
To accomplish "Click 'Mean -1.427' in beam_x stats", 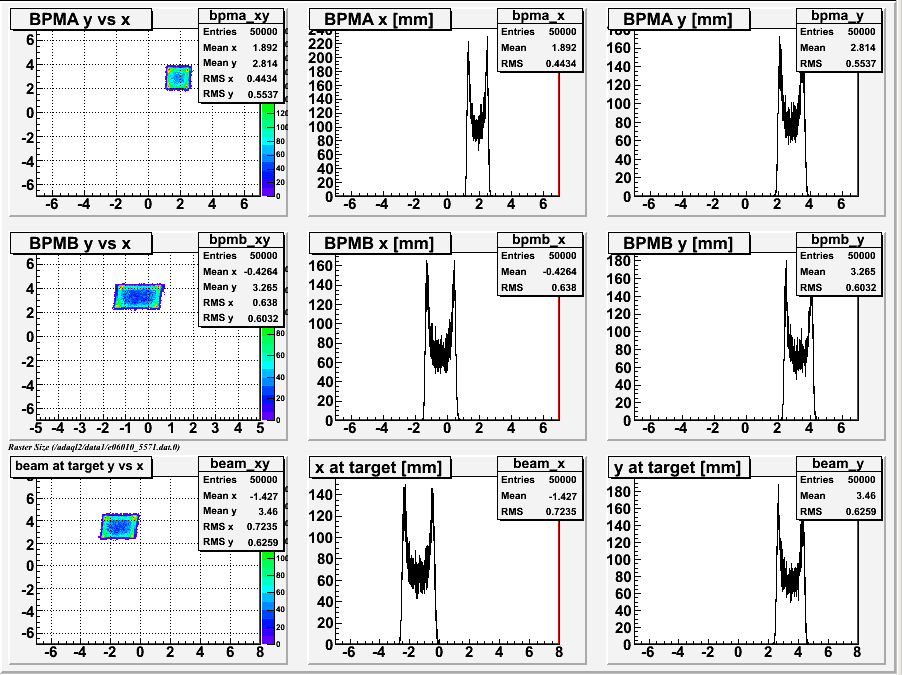I will coord(540,496).
